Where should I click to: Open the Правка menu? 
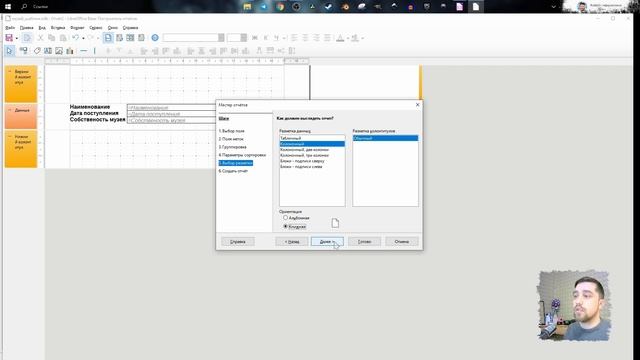(x=27, y=28)
